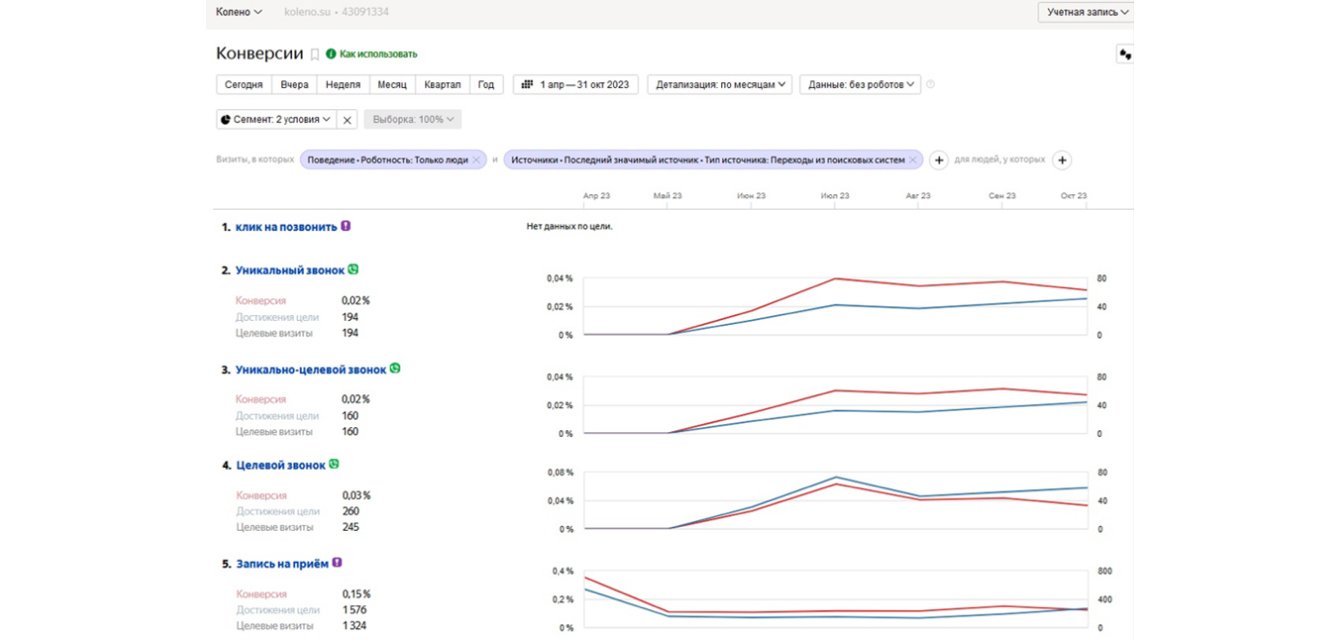Open the date range picker 1 апр — 31 окт 2023
The height and width of the screenshot is (640, 1340).
coord(576,85)
